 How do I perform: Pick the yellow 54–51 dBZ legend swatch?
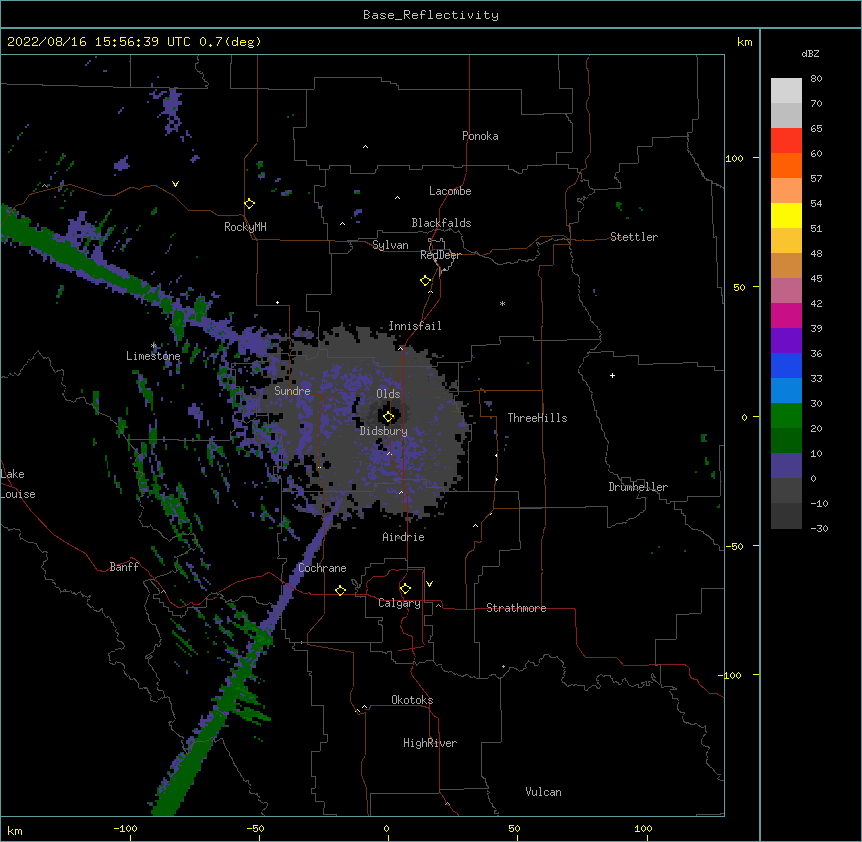click(786, 215)
